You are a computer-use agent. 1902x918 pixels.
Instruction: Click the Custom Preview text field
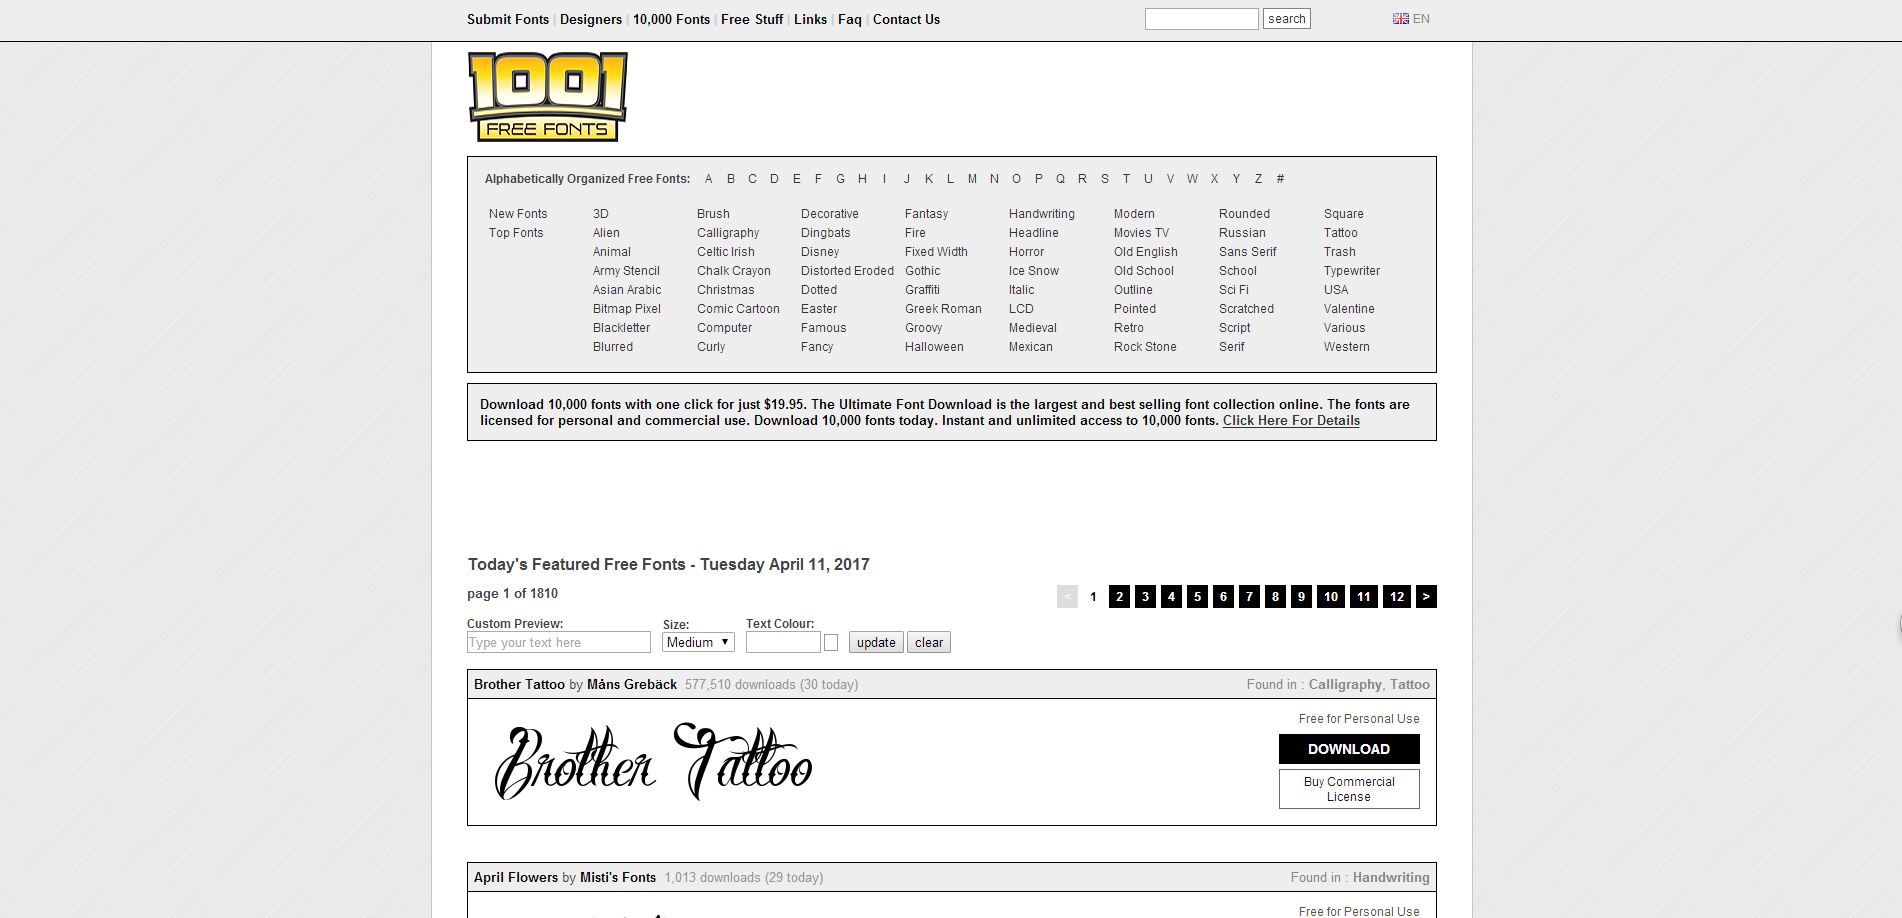click(x=559, y=642)
